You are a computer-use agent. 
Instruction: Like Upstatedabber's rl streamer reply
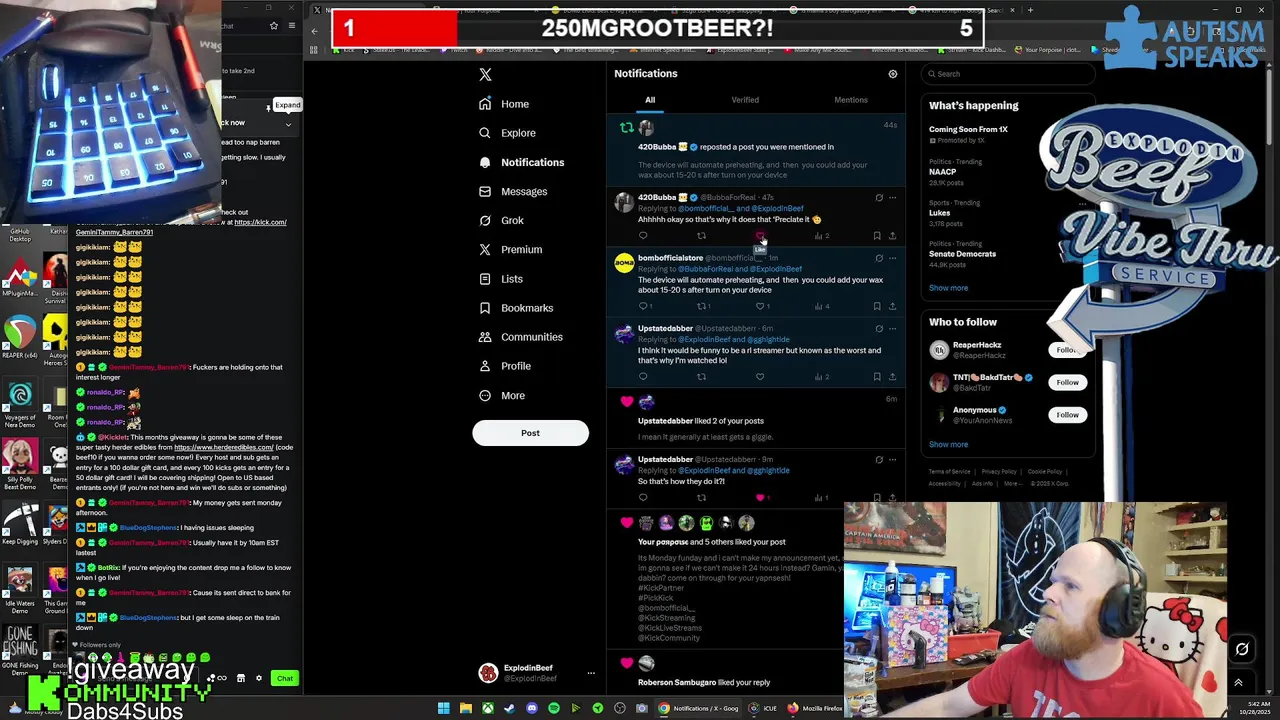click(x=760, y=377)
